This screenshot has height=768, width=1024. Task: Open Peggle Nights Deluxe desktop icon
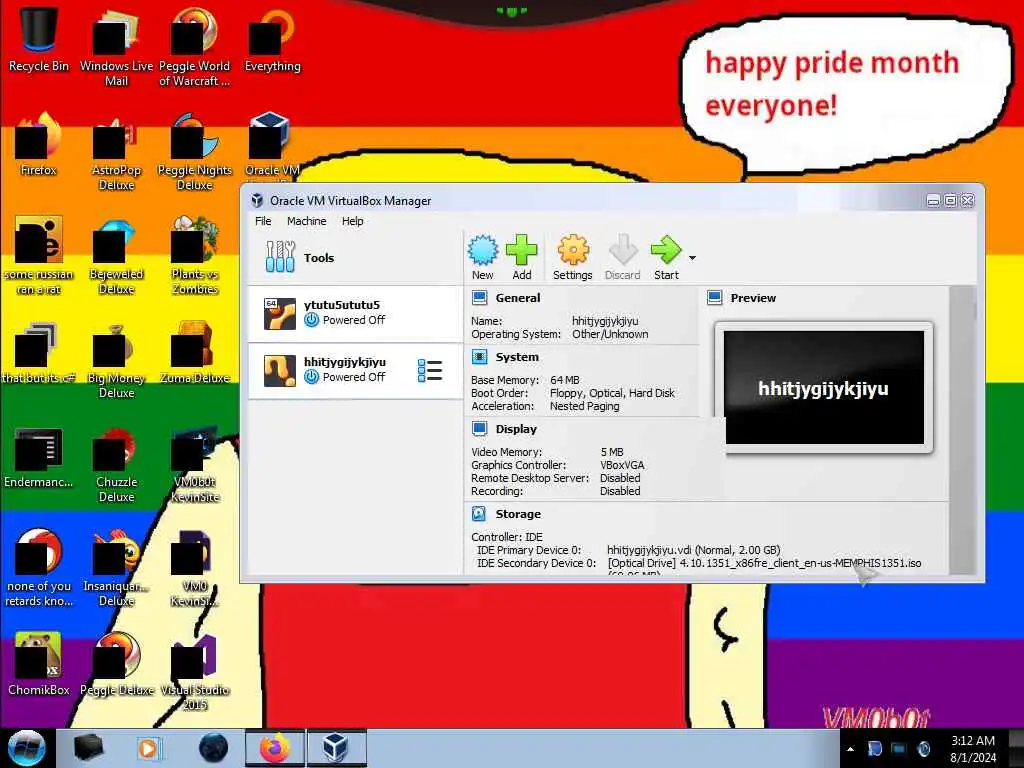click(x=195, y=152)
